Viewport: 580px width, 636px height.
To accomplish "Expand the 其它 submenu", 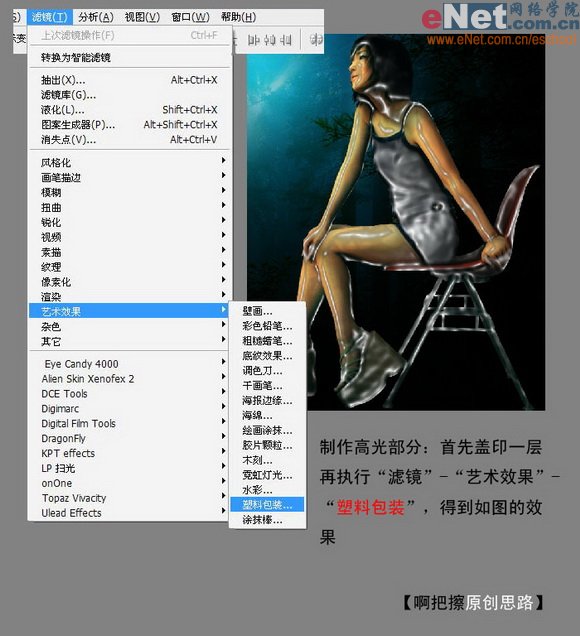I will coord(130,341).
